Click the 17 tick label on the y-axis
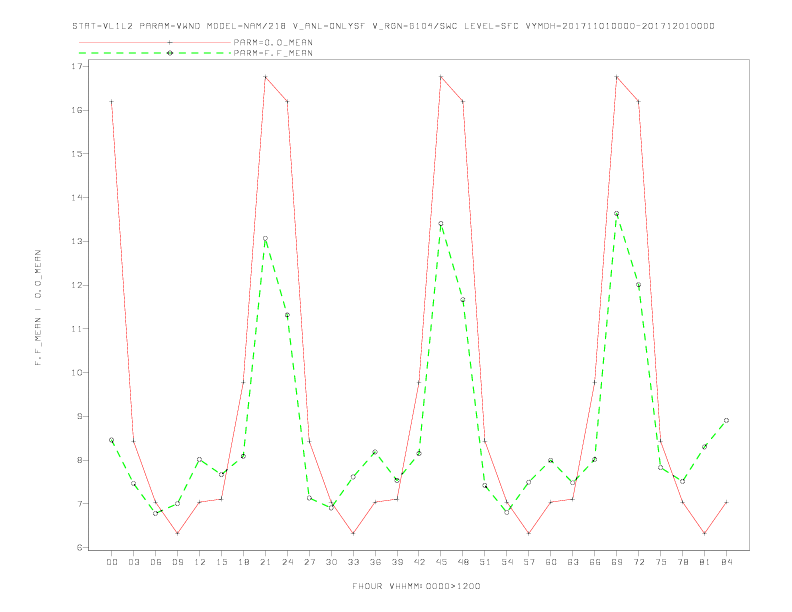 tap(78, 66)
